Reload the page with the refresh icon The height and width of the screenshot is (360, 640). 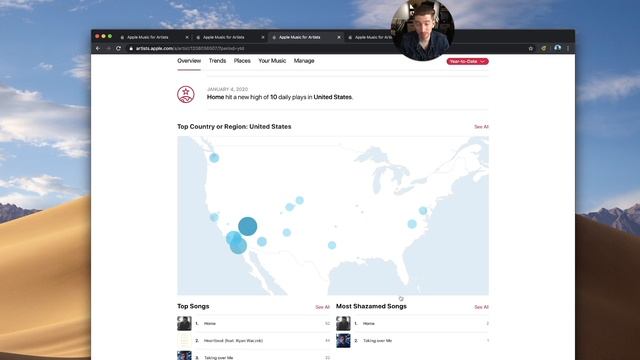[118, 48]
